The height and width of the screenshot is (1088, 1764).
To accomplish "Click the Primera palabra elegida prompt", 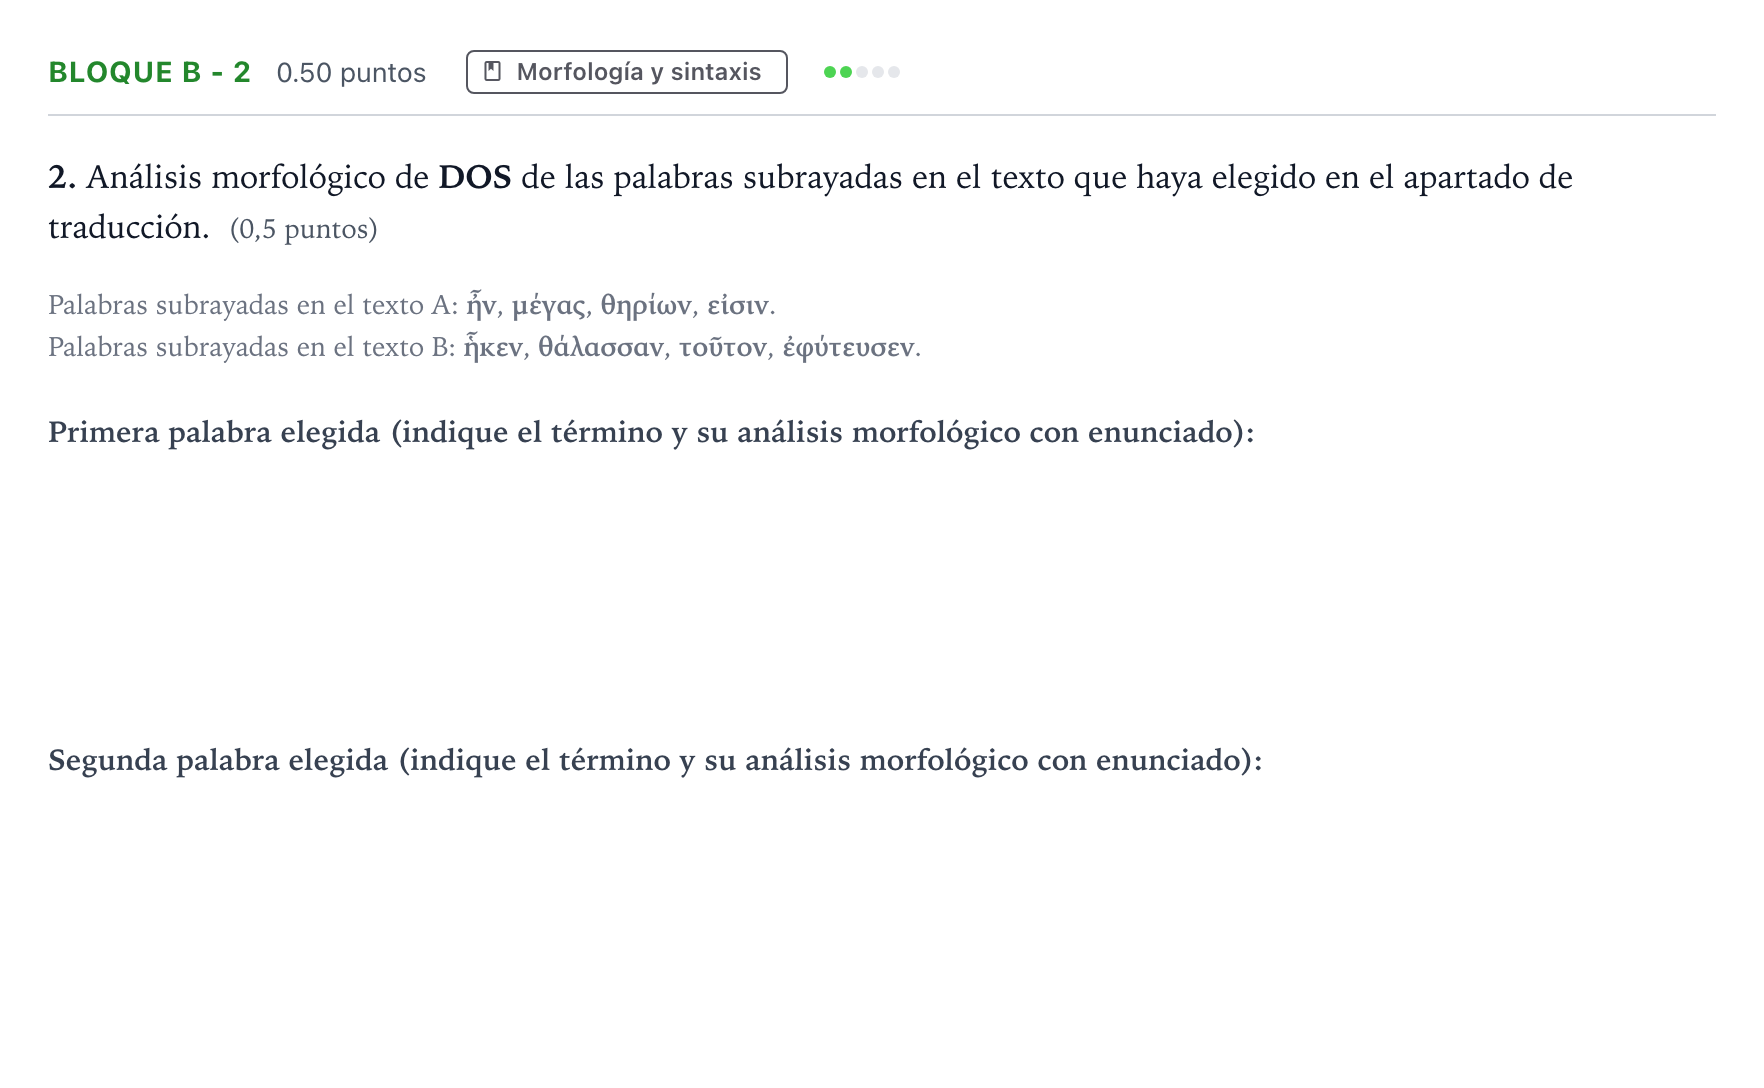I will tap(651, 432).
